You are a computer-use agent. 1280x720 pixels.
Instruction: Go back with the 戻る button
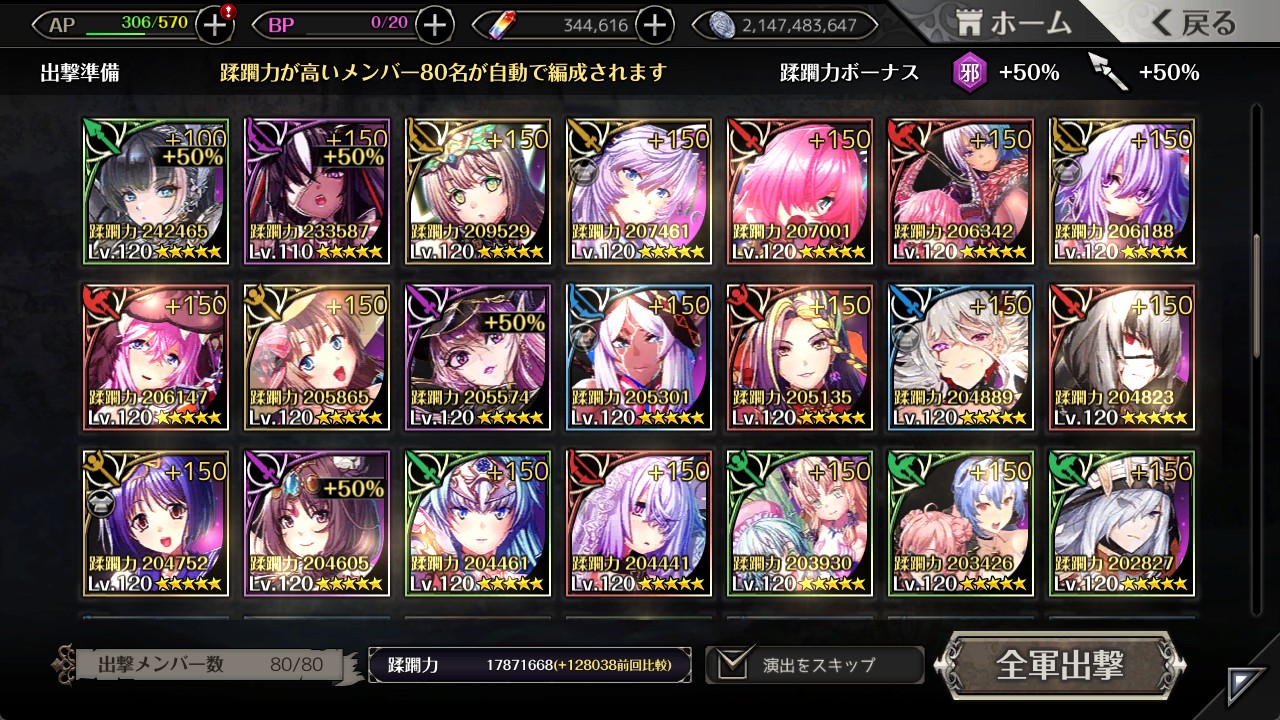click(x=1193, y=23)
